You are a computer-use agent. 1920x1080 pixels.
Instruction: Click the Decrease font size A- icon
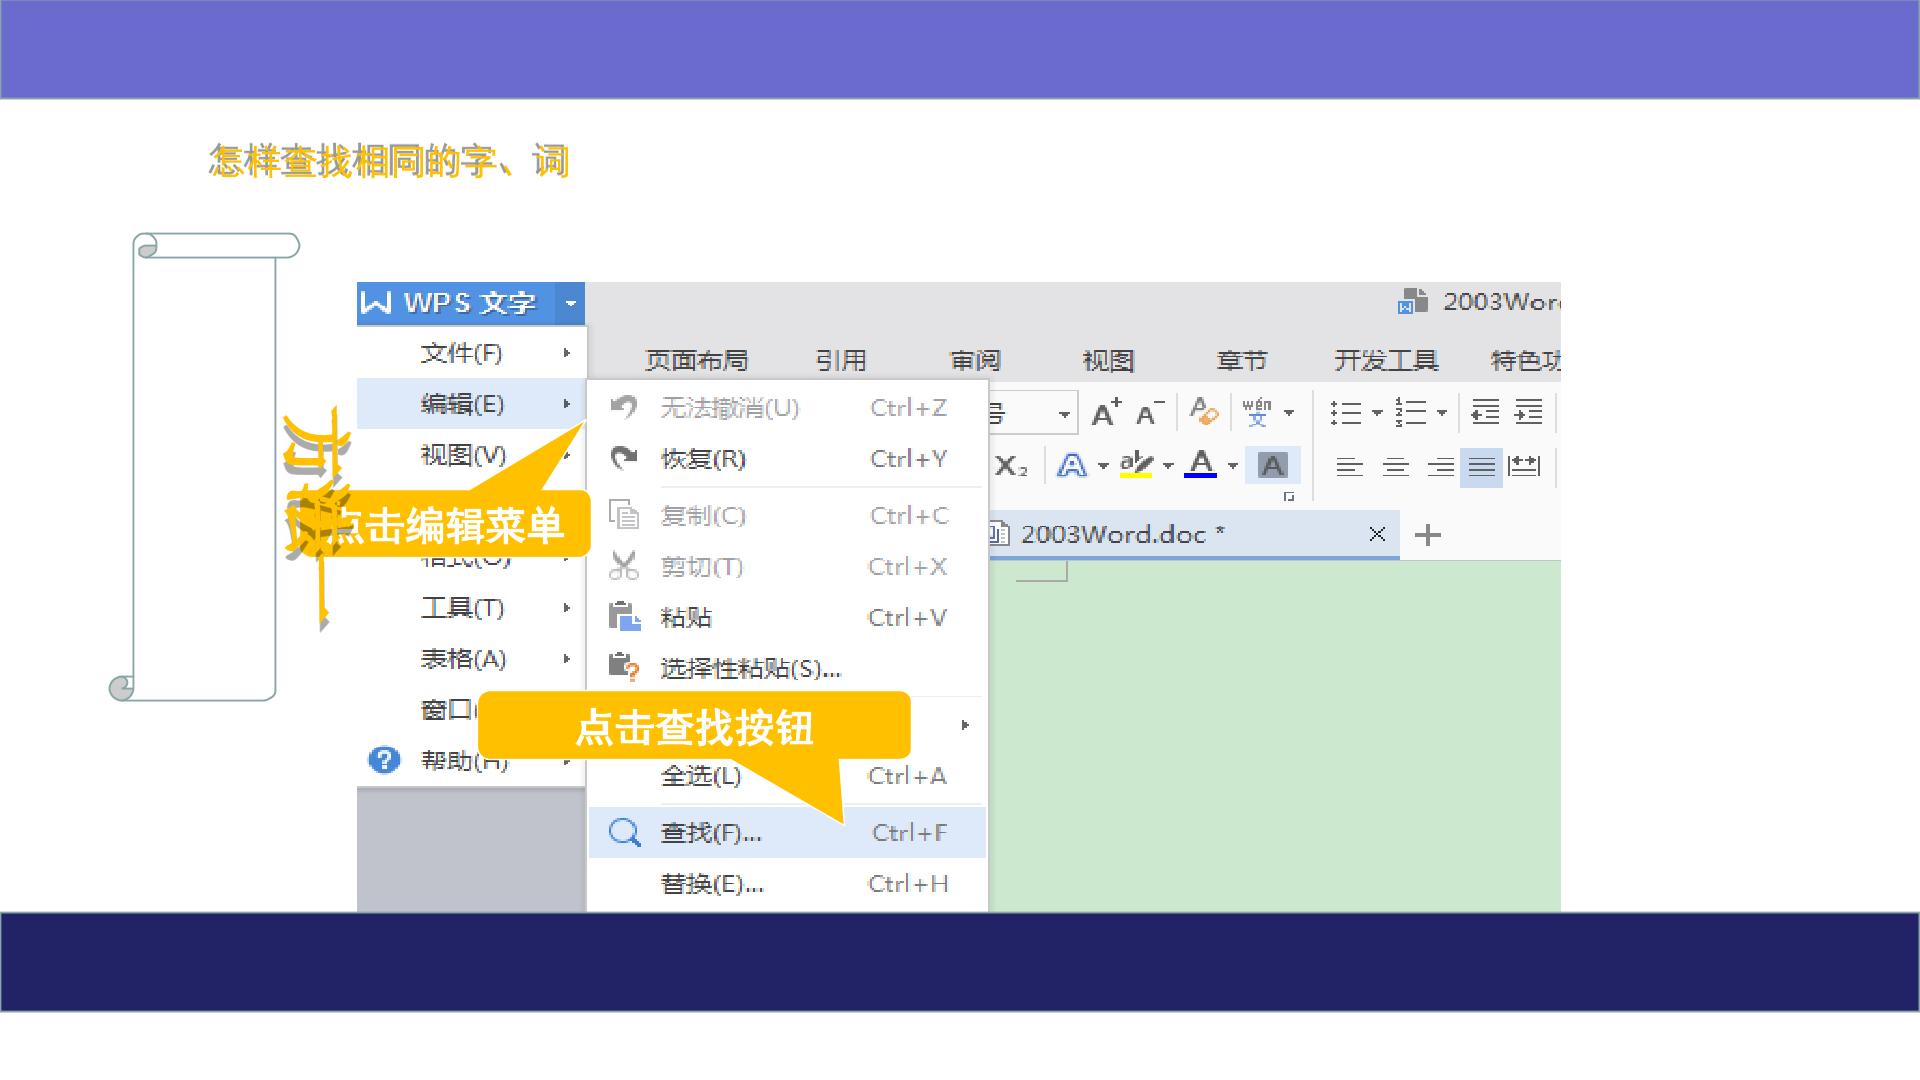pyautogui.click(x=1149, y=412)
